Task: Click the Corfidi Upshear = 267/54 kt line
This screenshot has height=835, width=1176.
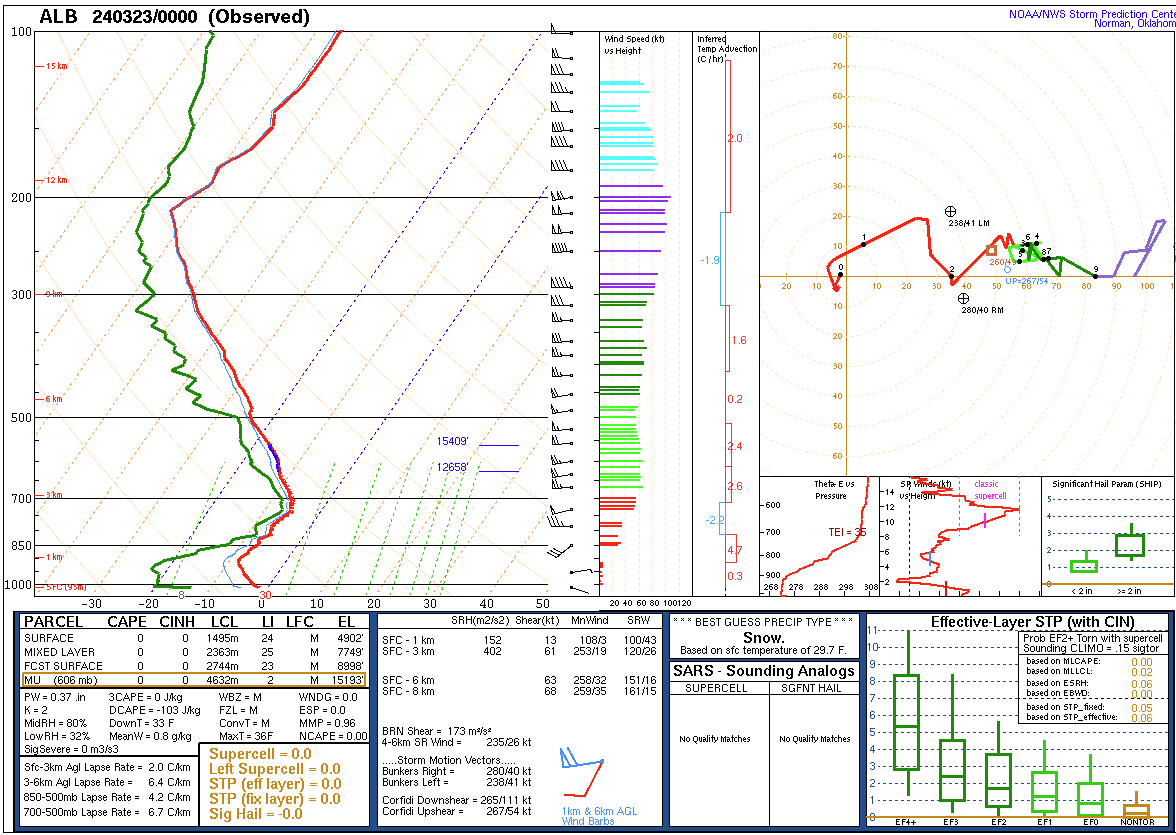Action: pyautogui.click(x=456, y=812)
